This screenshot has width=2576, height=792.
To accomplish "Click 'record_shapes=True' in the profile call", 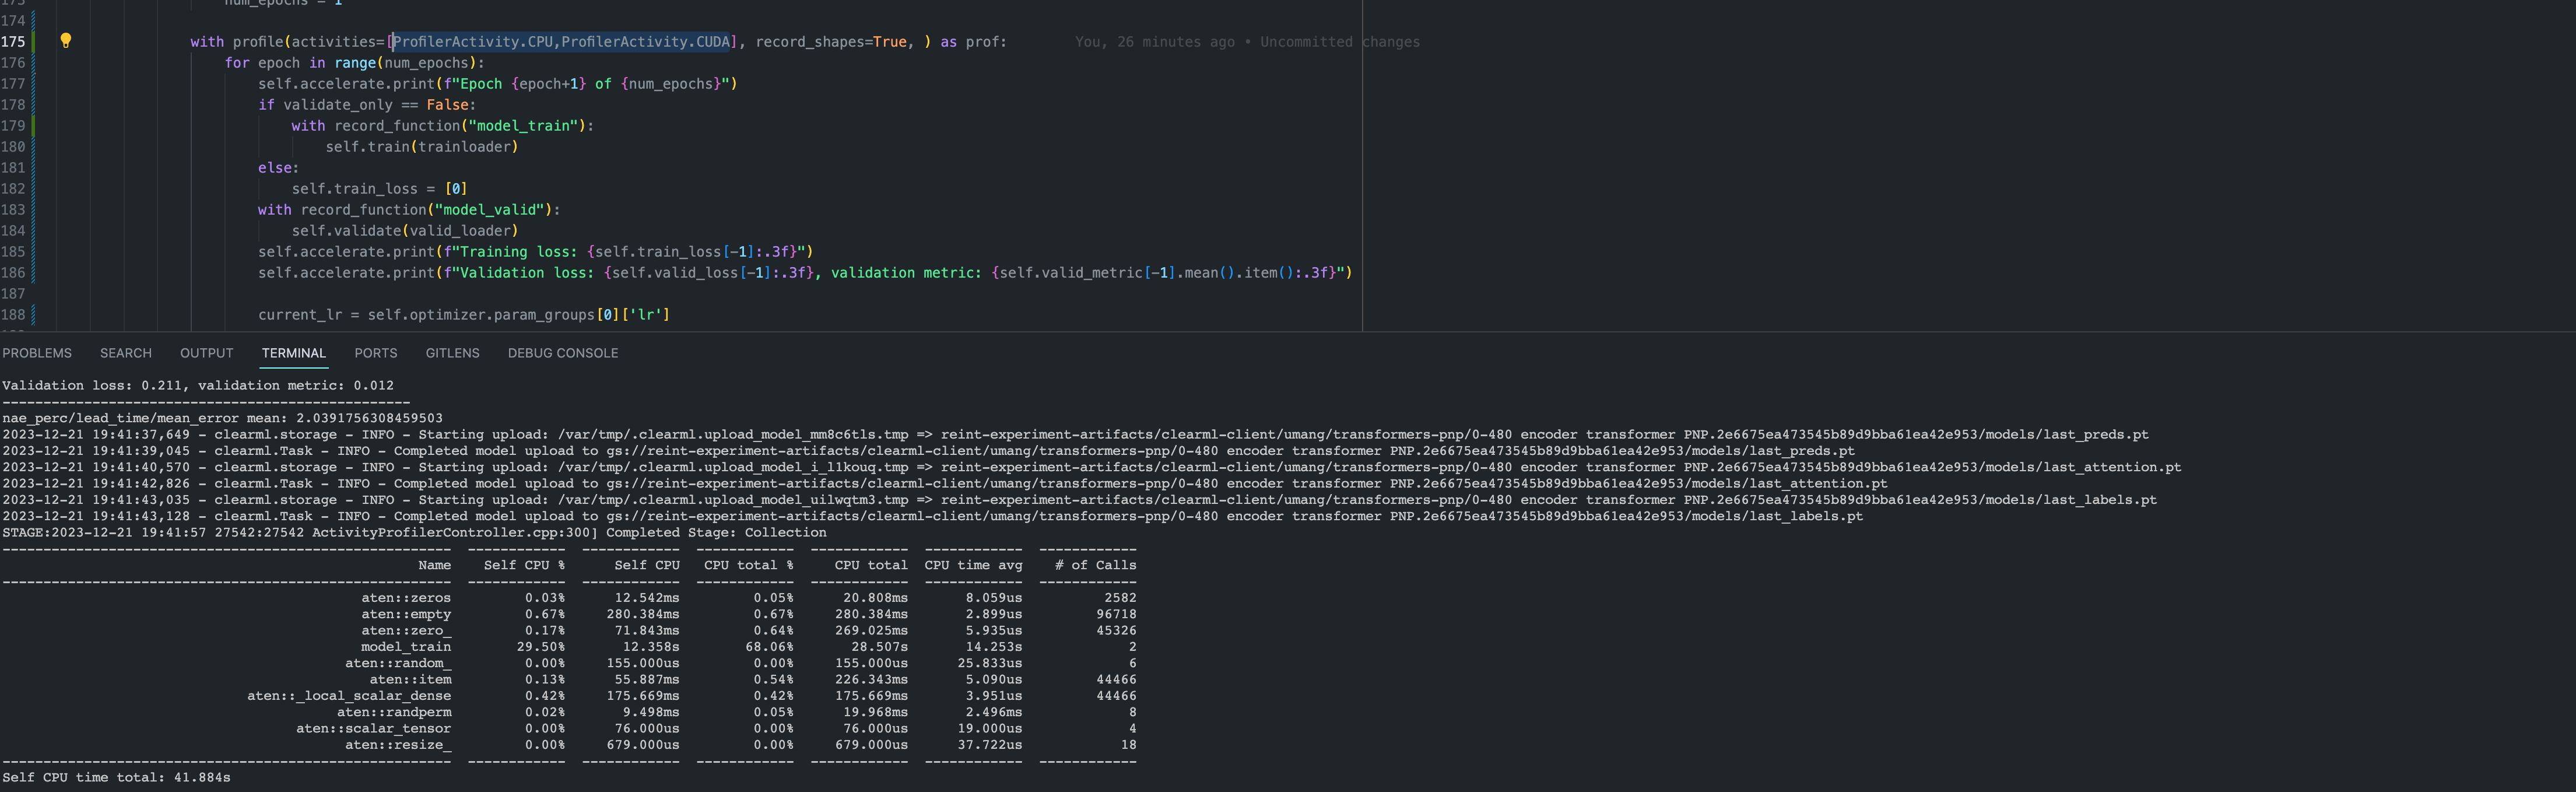I will (830, 42).
